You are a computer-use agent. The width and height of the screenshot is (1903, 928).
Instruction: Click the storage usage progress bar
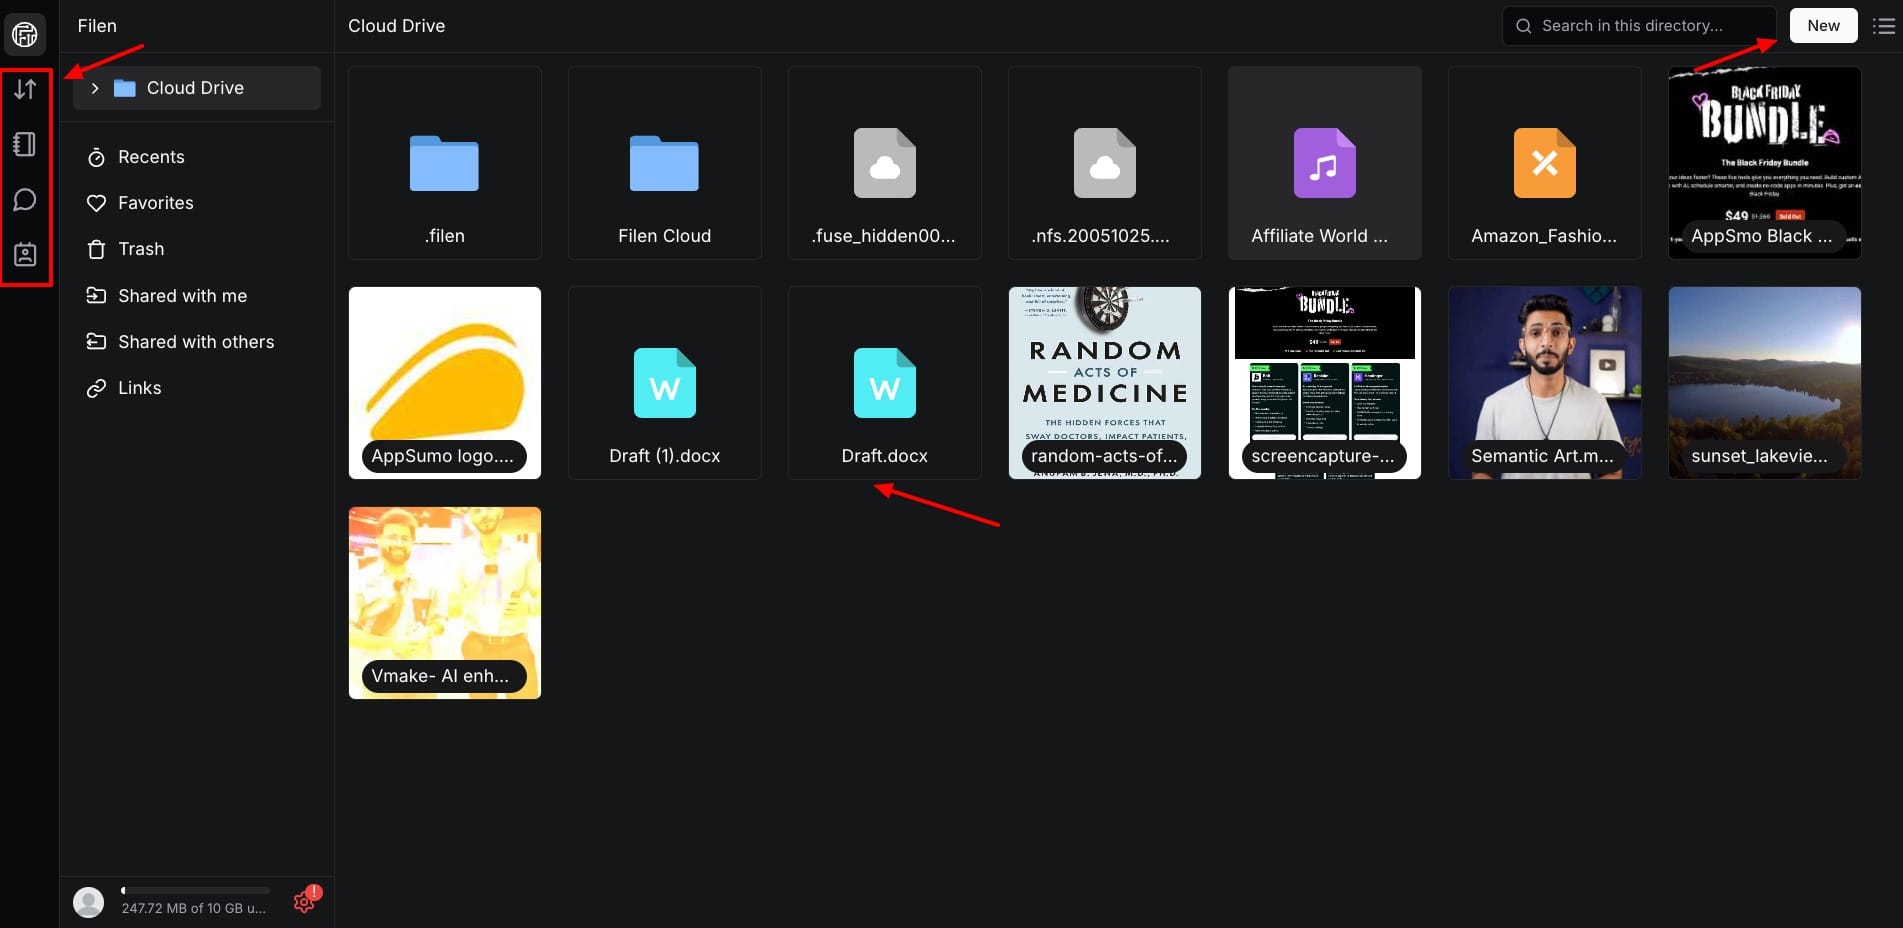195,890
